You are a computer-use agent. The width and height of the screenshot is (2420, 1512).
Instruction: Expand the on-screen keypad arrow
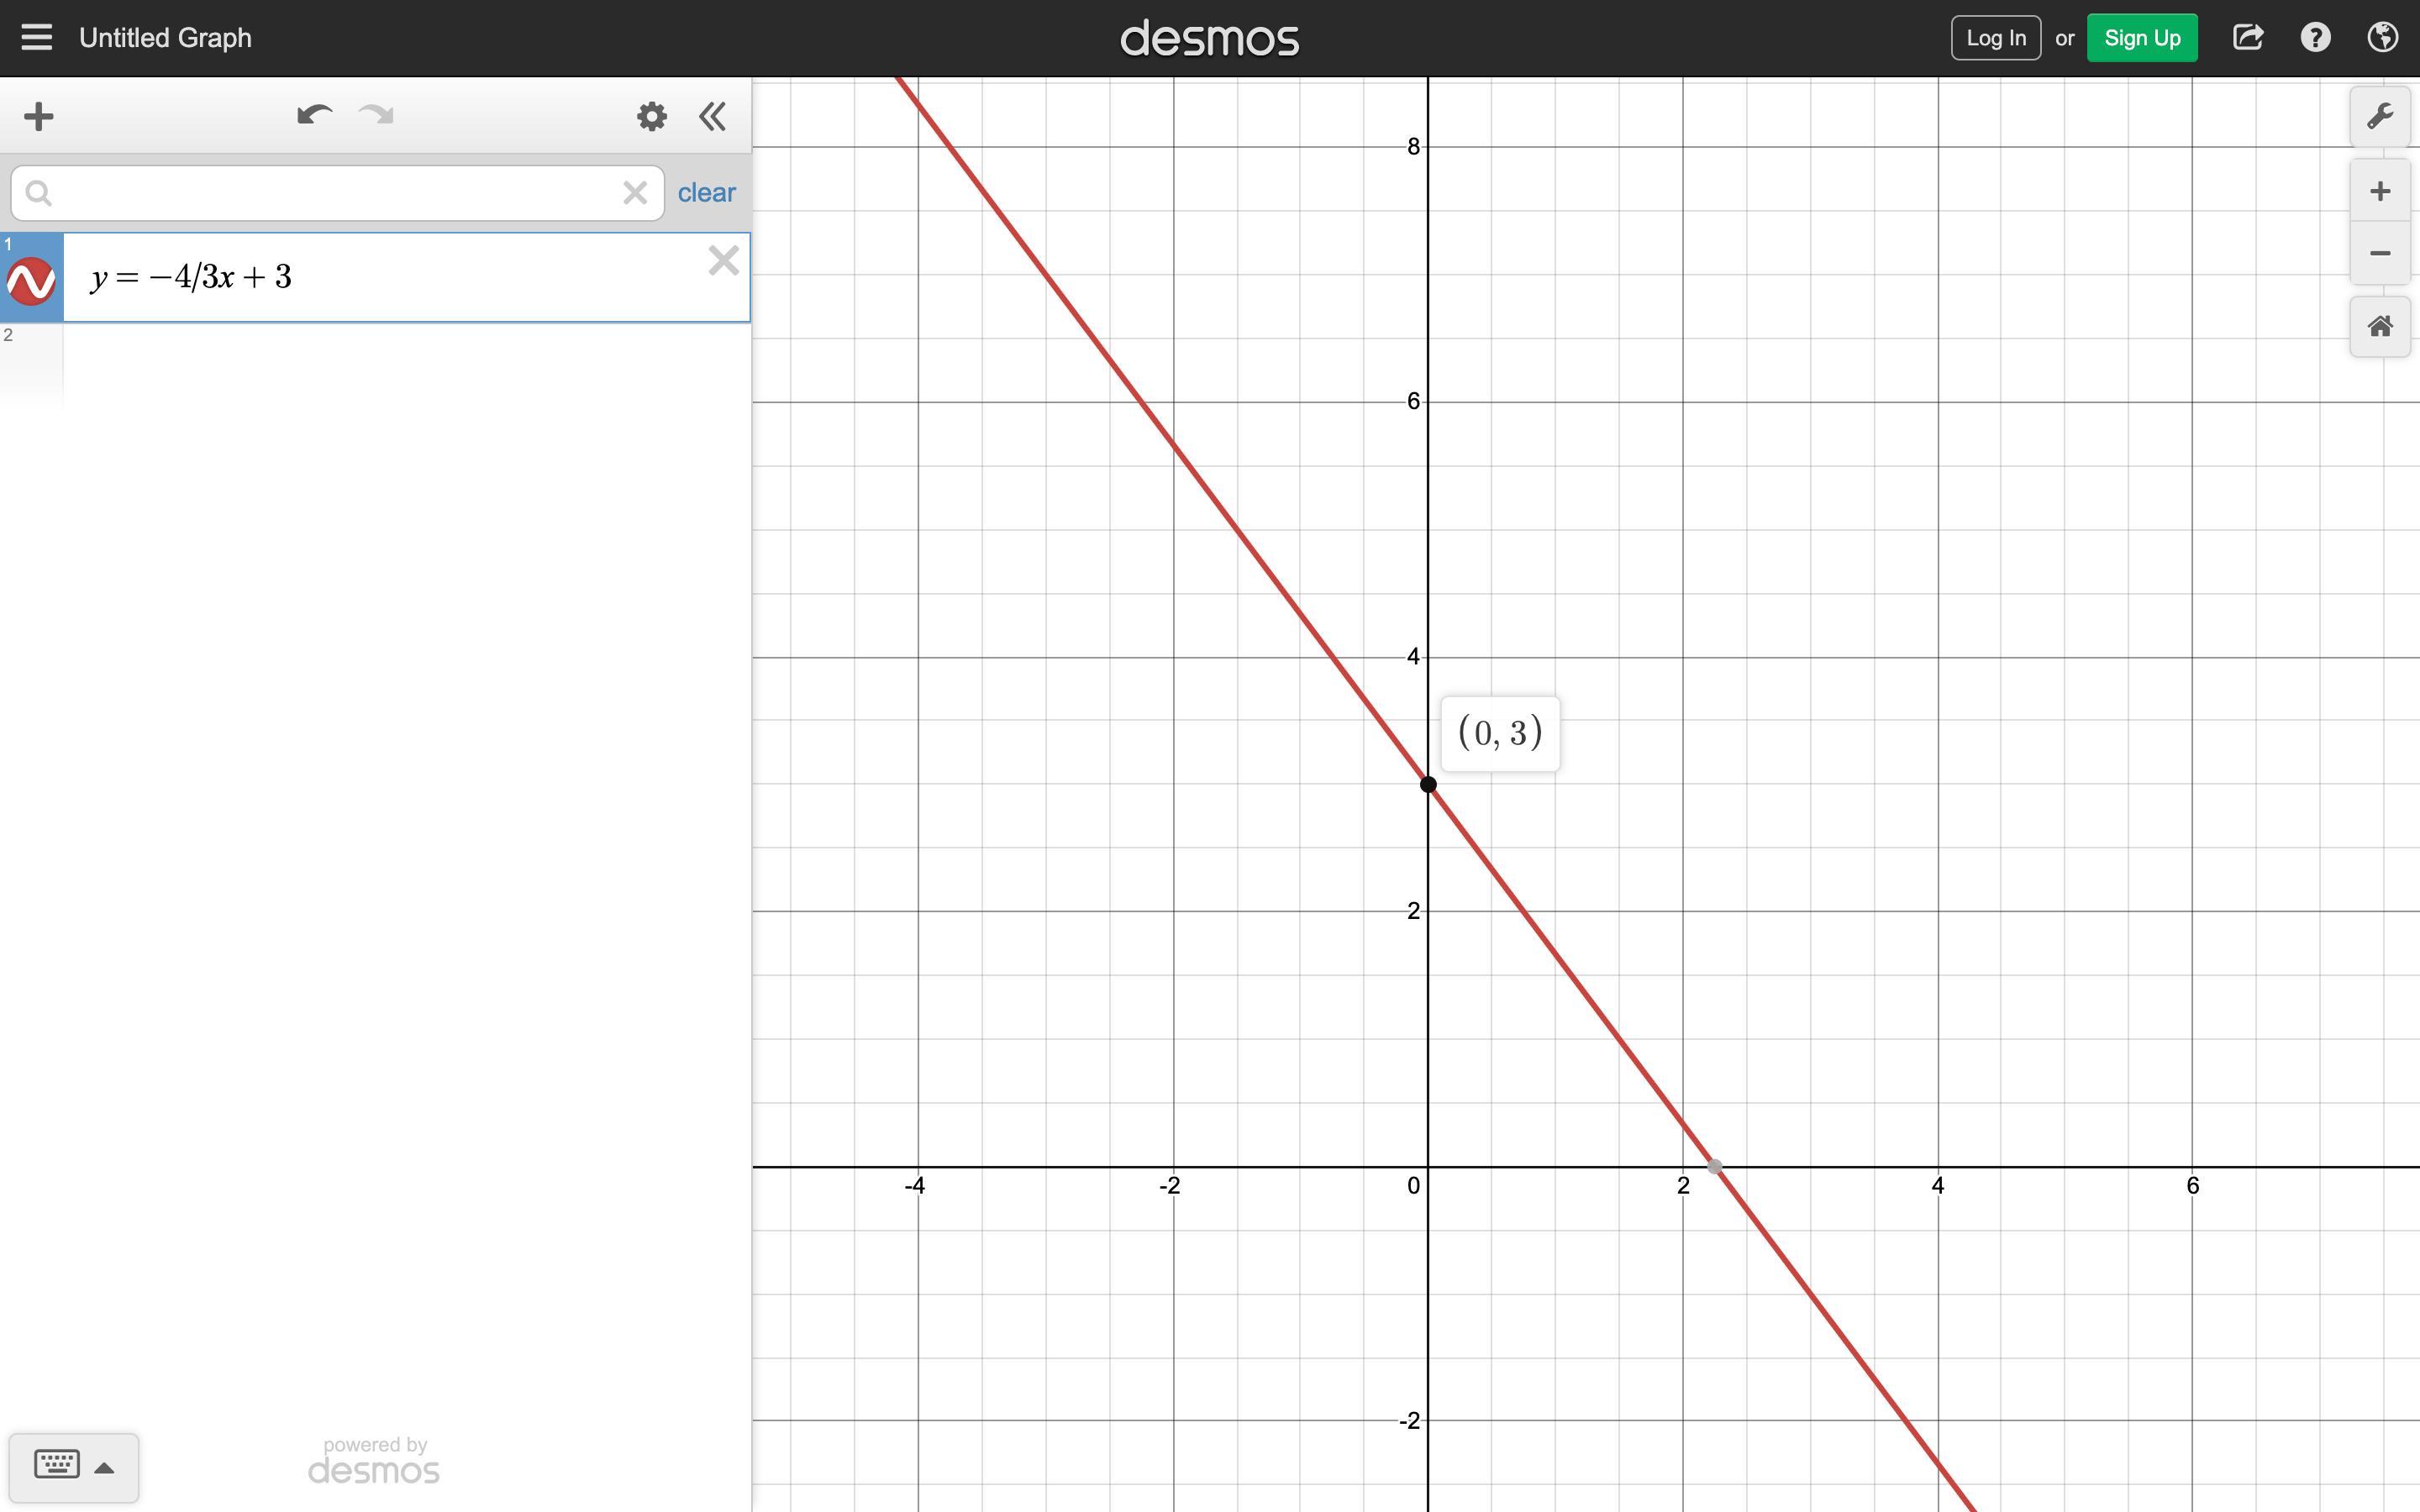pyautogui.click(x=104, y=1468)
